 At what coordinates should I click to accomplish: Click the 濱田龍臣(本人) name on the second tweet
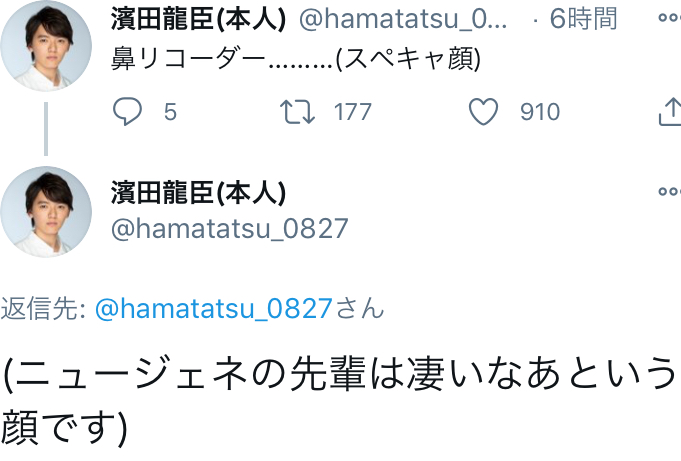coord(198,191)
